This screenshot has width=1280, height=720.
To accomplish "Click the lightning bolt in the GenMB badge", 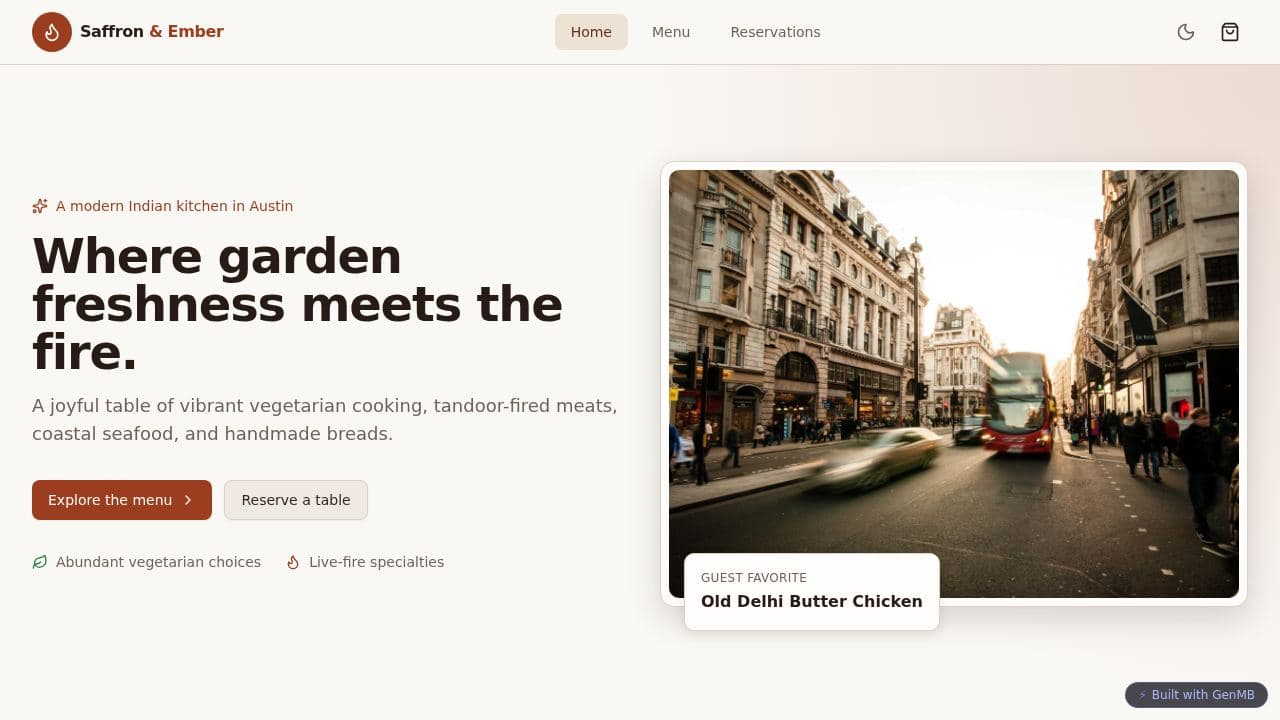I will (1143, 695).
